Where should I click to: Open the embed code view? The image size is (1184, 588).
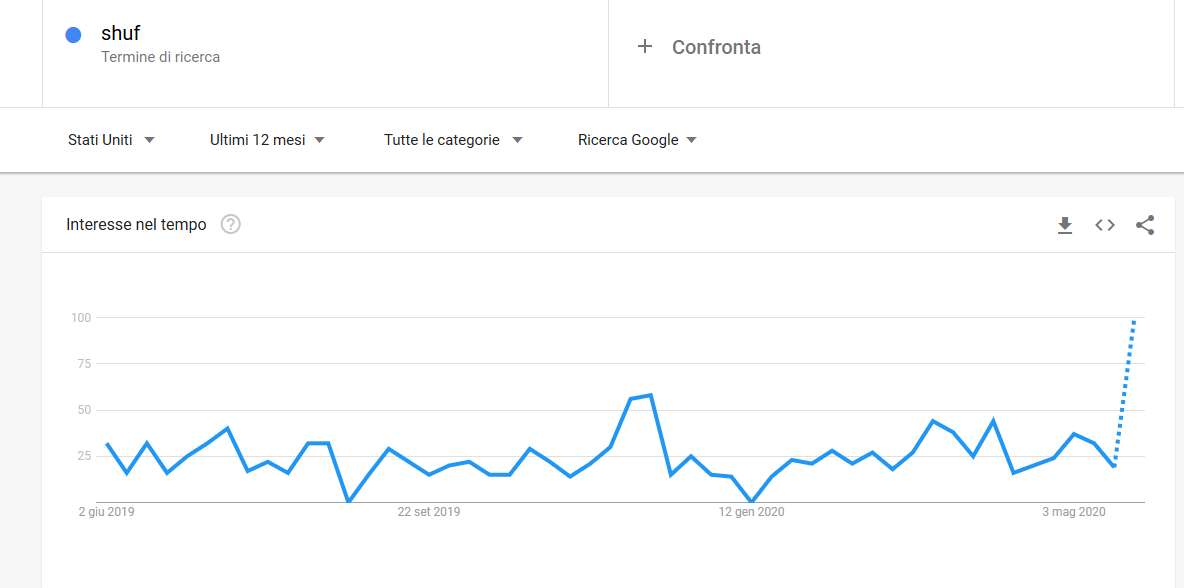(x=1105, y=225)
